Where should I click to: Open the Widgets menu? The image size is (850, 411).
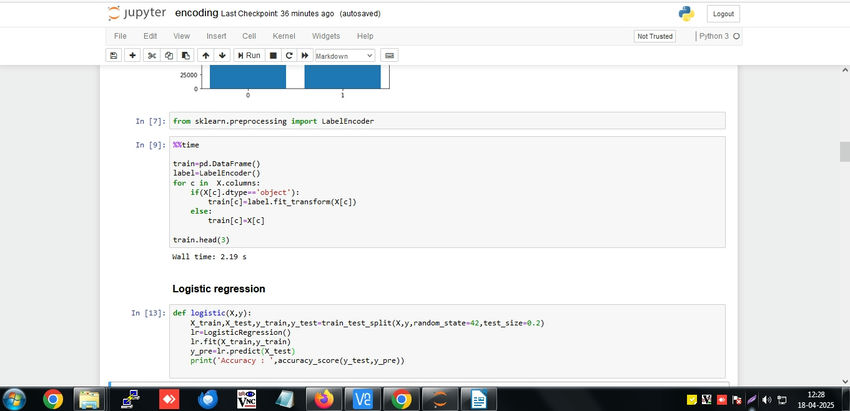[326, 36]
